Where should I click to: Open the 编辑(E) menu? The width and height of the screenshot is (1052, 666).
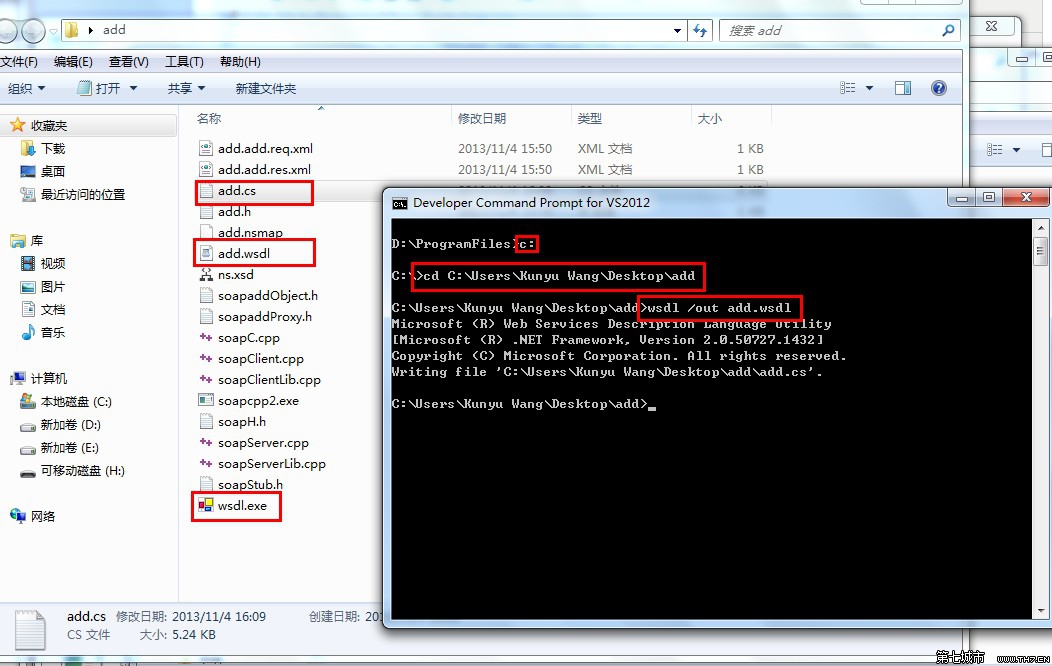(73, 62)
